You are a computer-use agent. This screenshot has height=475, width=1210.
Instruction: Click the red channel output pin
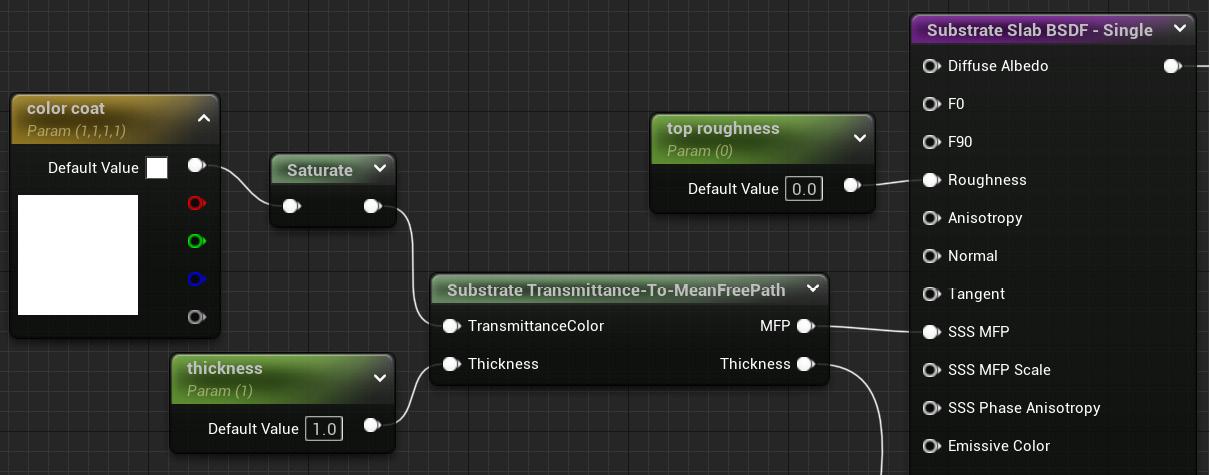tap(196, 203)
